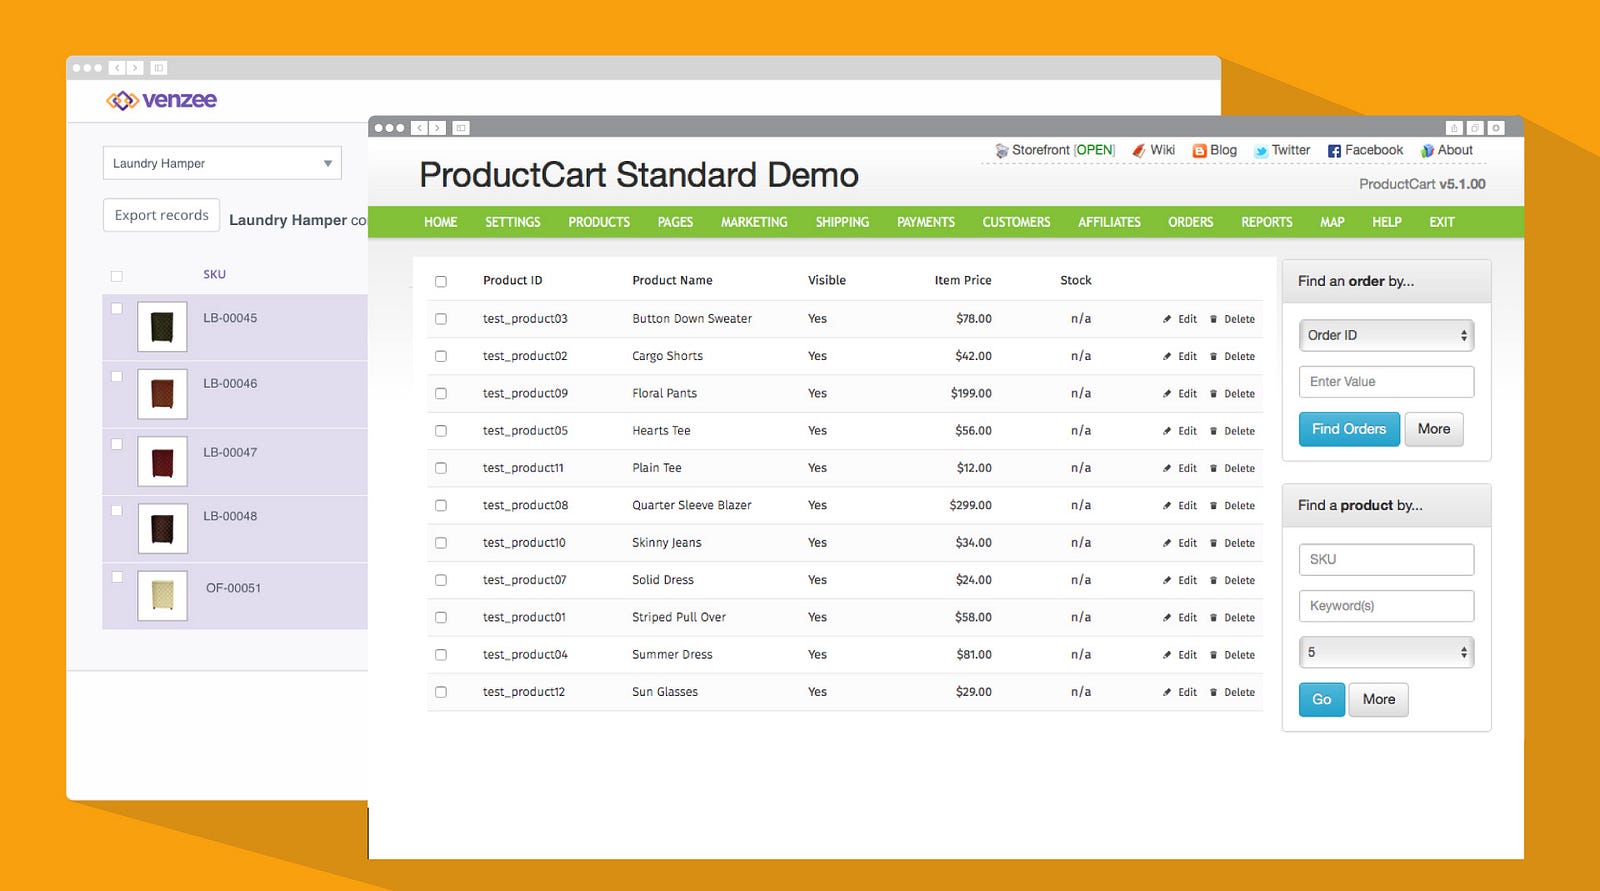
Task: Click the Venzee logo
Action: coord(161,100)
